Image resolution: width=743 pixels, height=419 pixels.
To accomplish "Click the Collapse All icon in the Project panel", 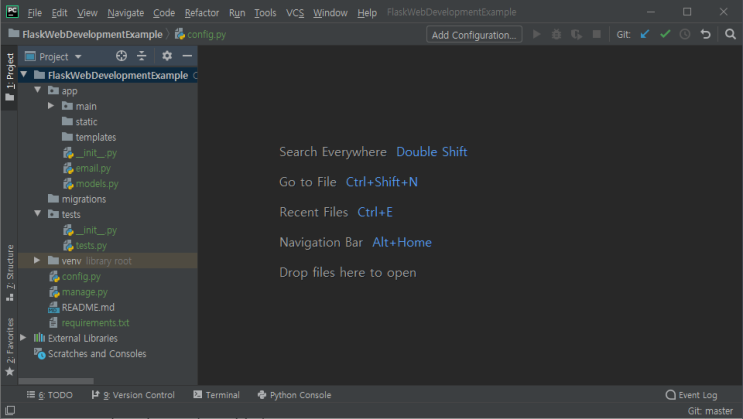I will (x=142, y=56).
